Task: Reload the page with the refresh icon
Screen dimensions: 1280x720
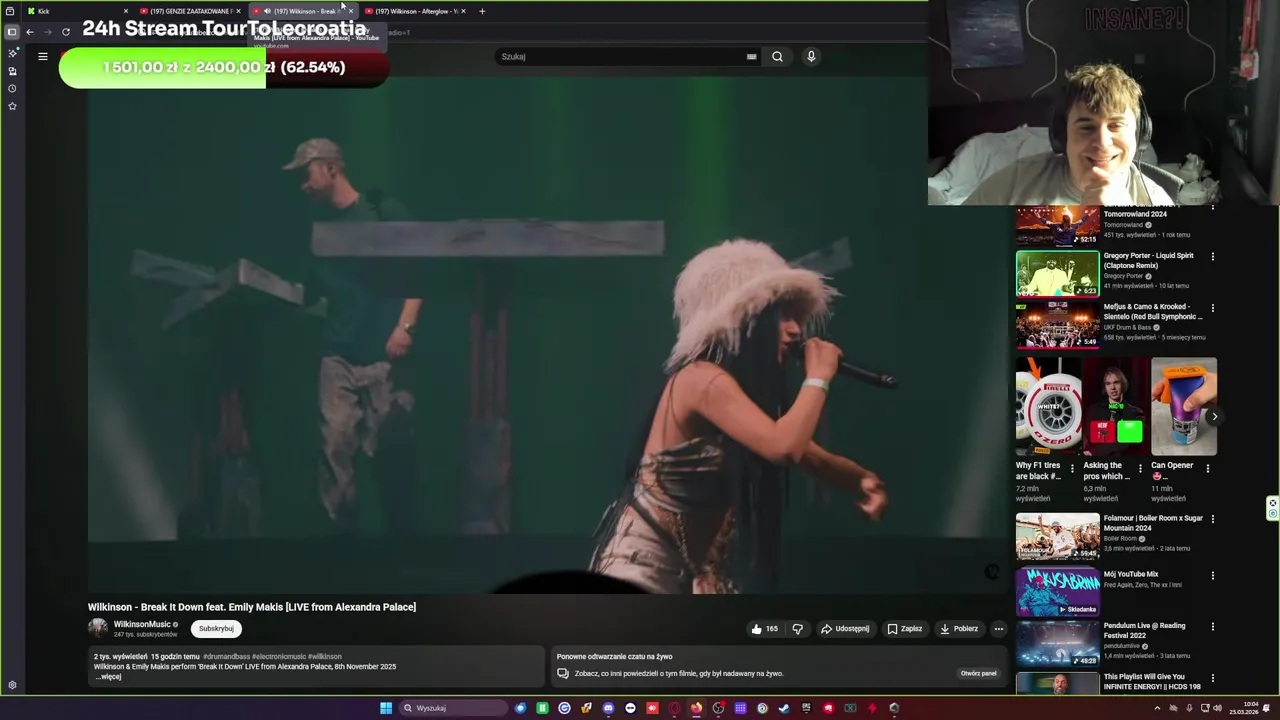Action: (66, 32)
